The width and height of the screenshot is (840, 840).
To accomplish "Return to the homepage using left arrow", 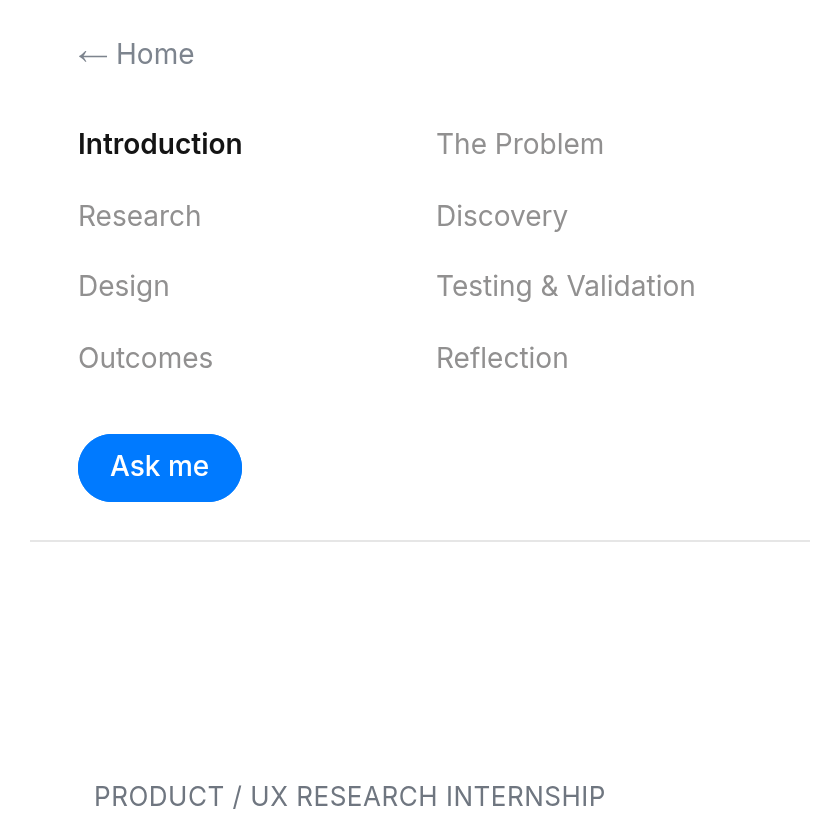I will 93,56.
